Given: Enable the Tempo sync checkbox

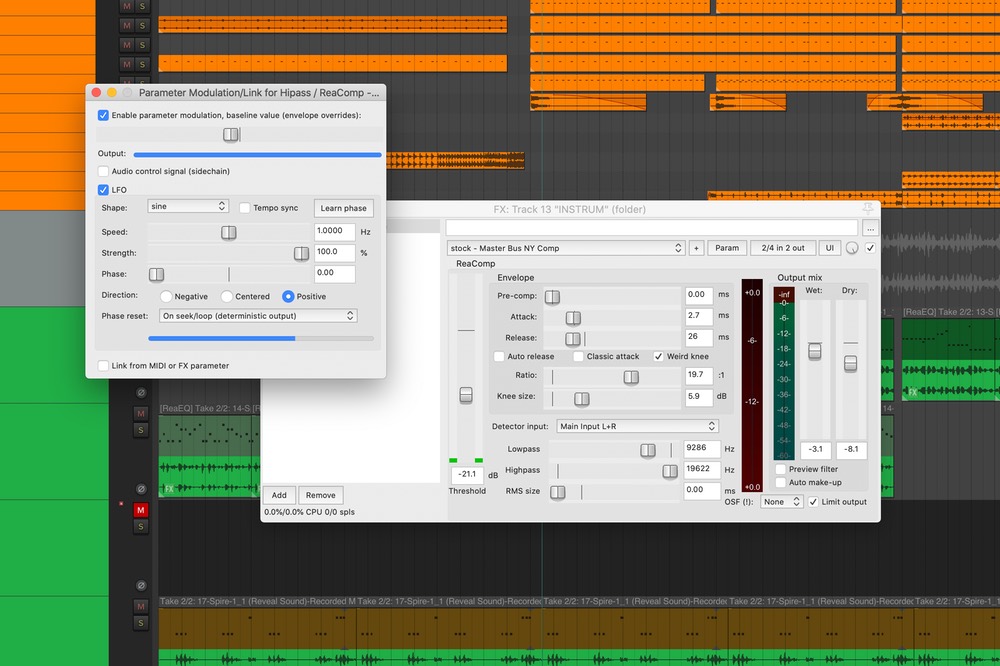Looking at the screenshot, I should (245, 208).
